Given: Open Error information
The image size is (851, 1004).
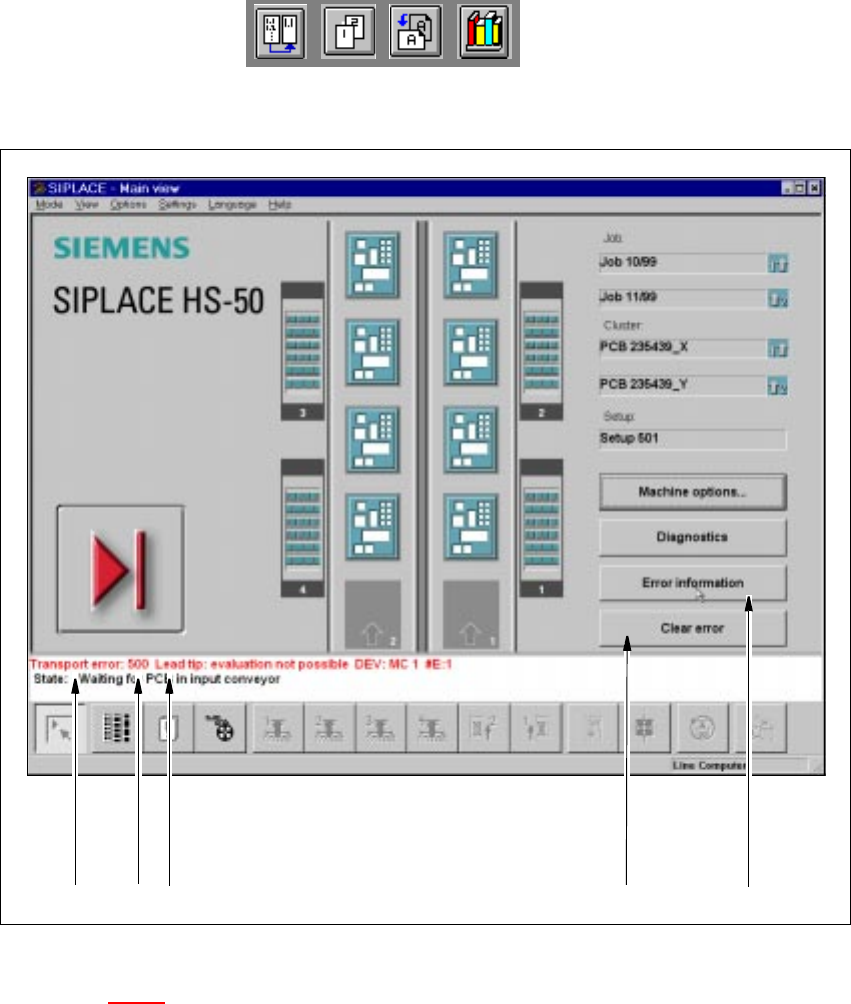Looking at the screenshot, I should point(693,583).
